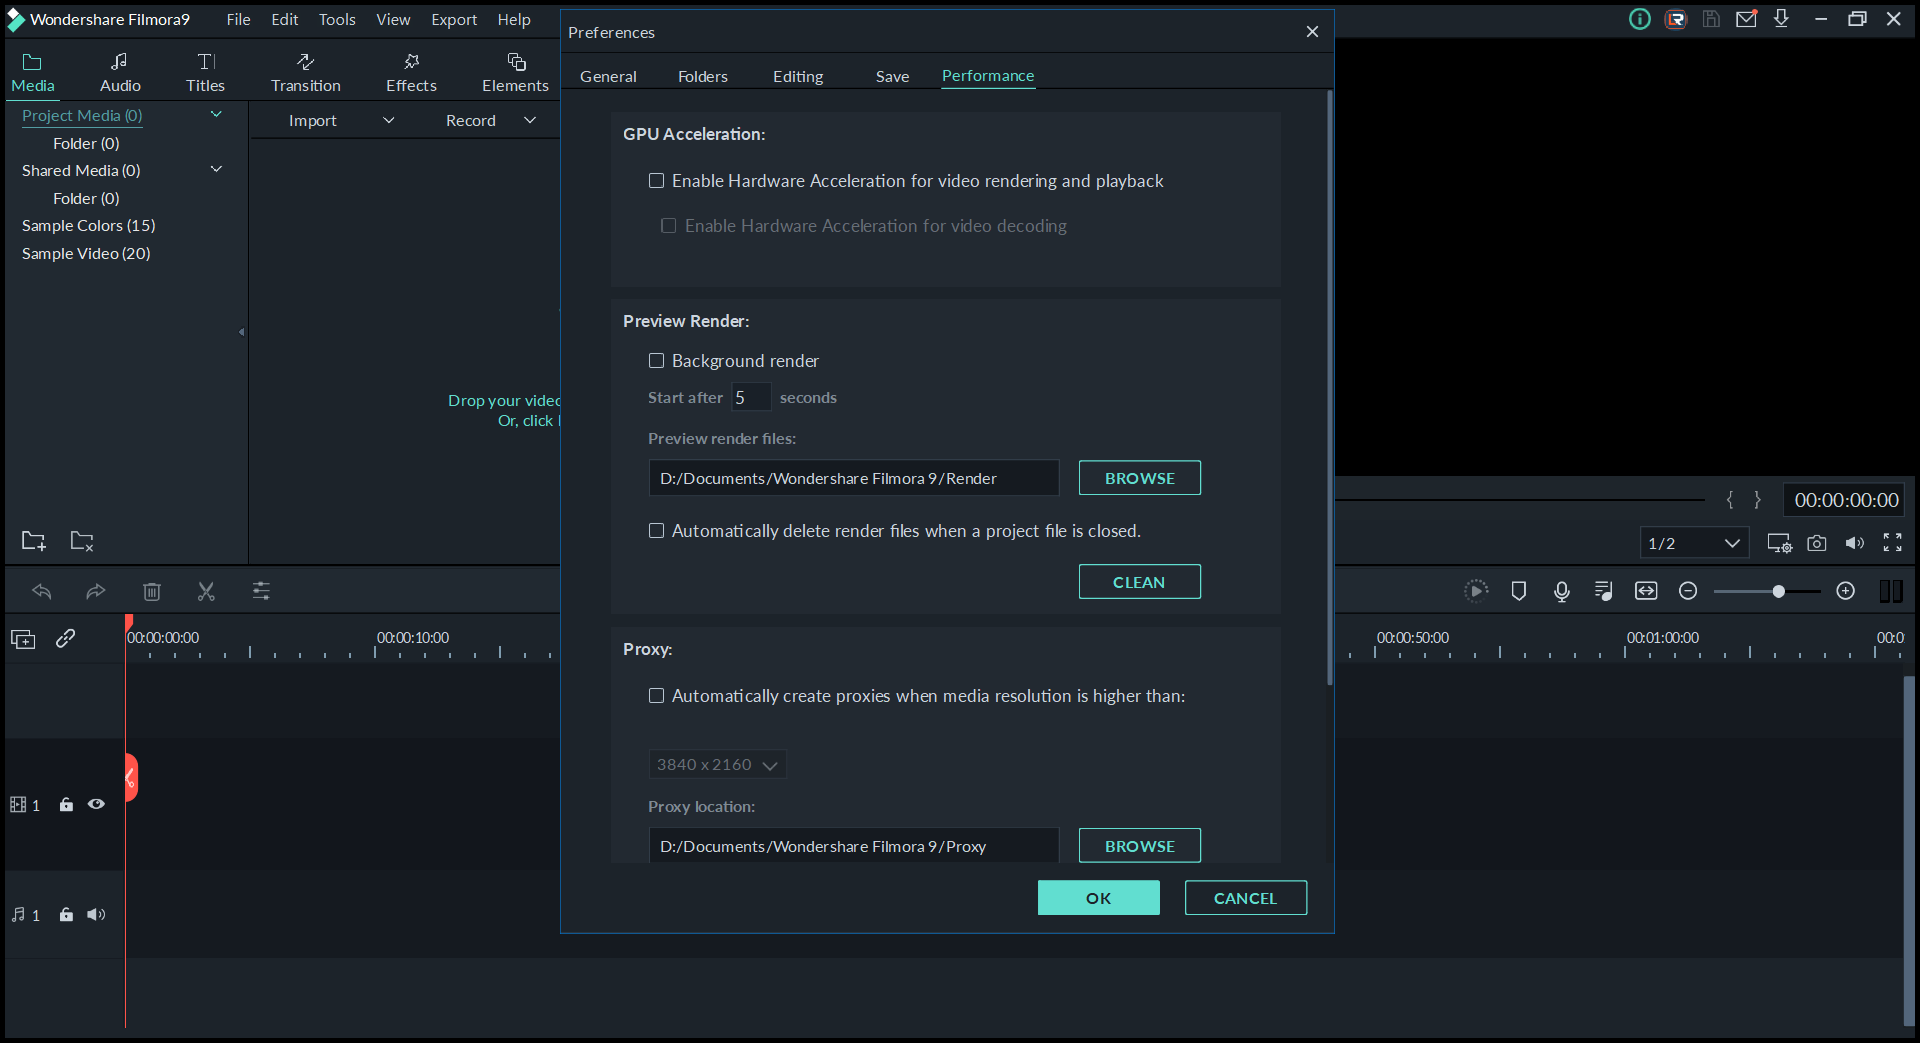Check automatically create proxies option

pyautogui.click(x=656, y=696)
